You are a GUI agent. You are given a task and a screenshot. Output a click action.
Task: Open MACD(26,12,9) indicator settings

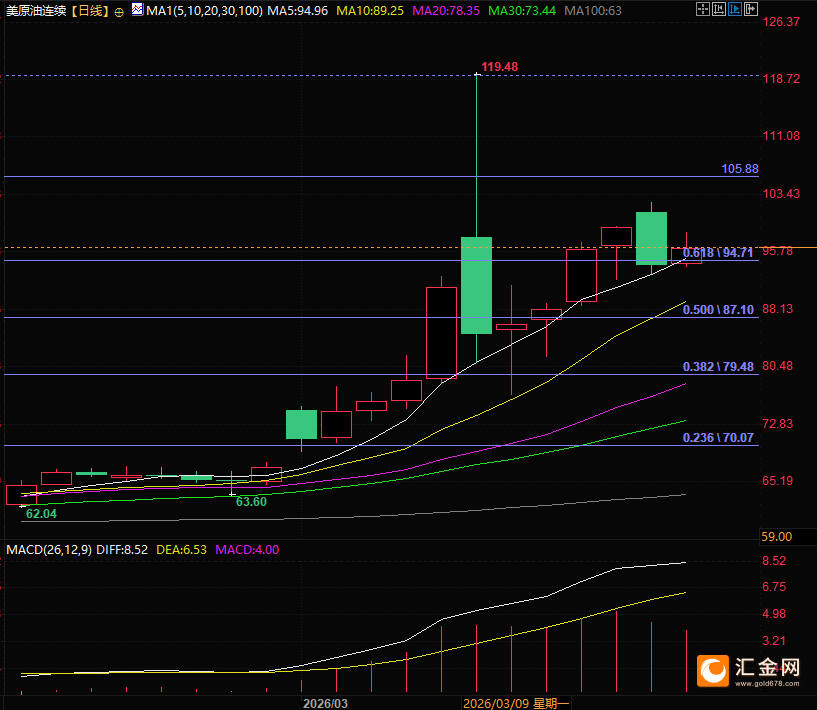48,549
